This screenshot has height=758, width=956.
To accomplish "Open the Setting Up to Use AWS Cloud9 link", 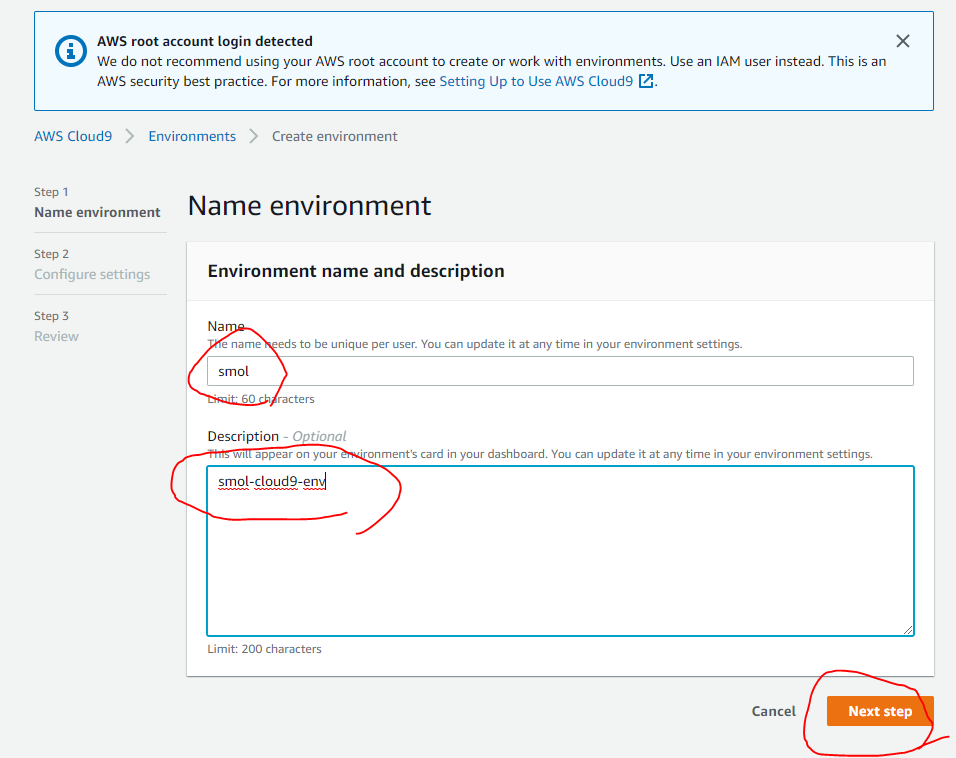I will point(536,81).
